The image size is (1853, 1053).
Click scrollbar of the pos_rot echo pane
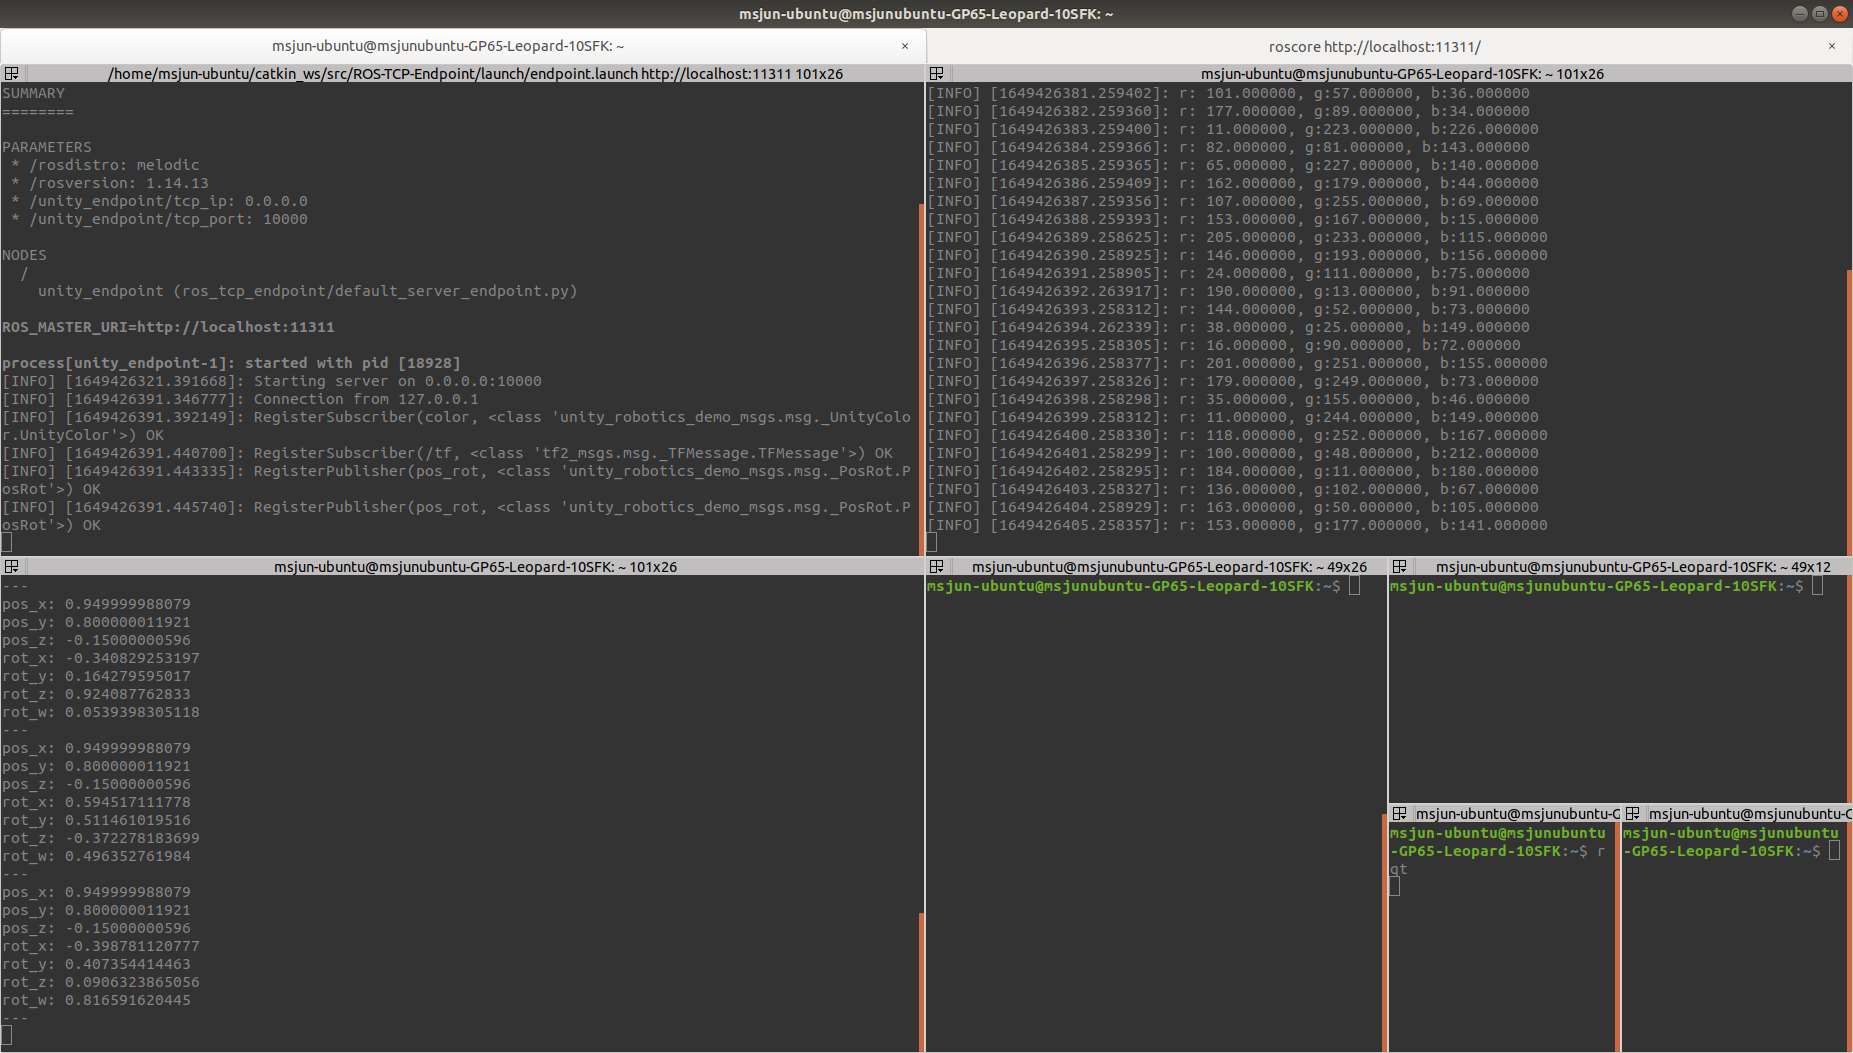pos(921,980)
